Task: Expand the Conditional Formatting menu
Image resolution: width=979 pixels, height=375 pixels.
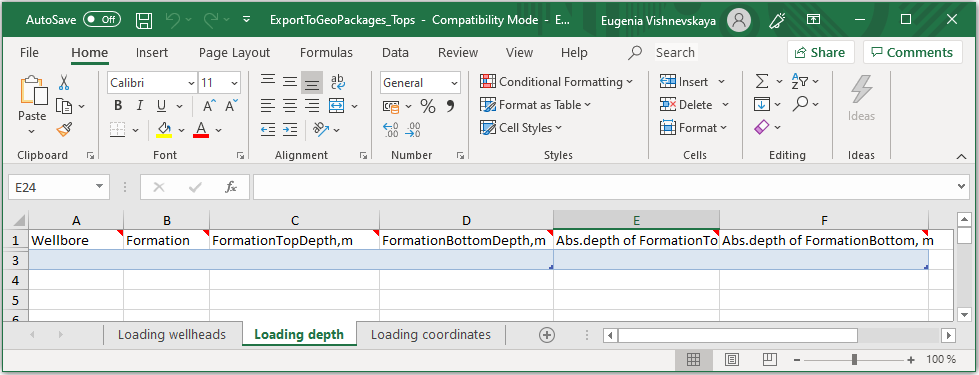Action: click(x=556, y=82)
